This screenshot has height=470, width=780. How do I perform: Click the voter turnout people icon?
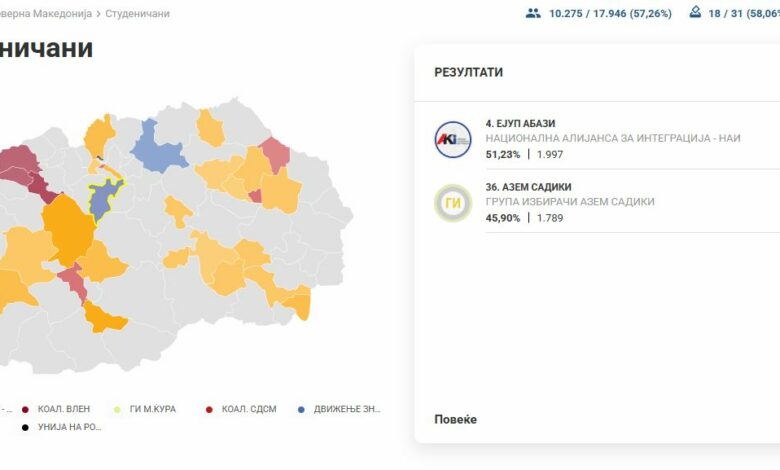pyautogui.click(x=533, y=13)
